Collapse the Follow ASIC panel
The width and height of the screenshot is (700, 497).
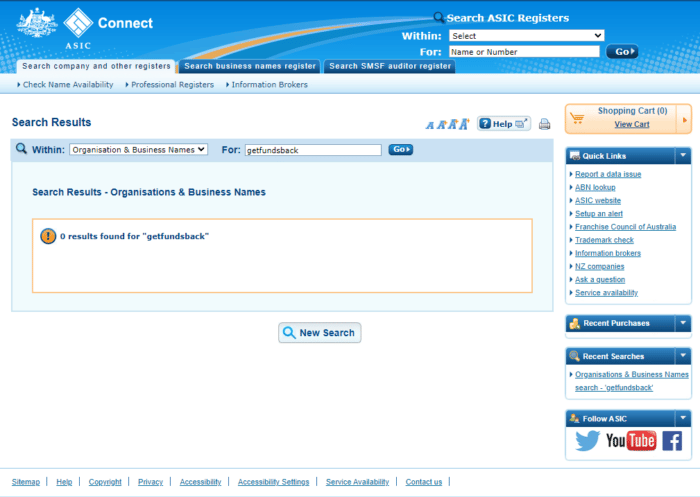[683, 418]
